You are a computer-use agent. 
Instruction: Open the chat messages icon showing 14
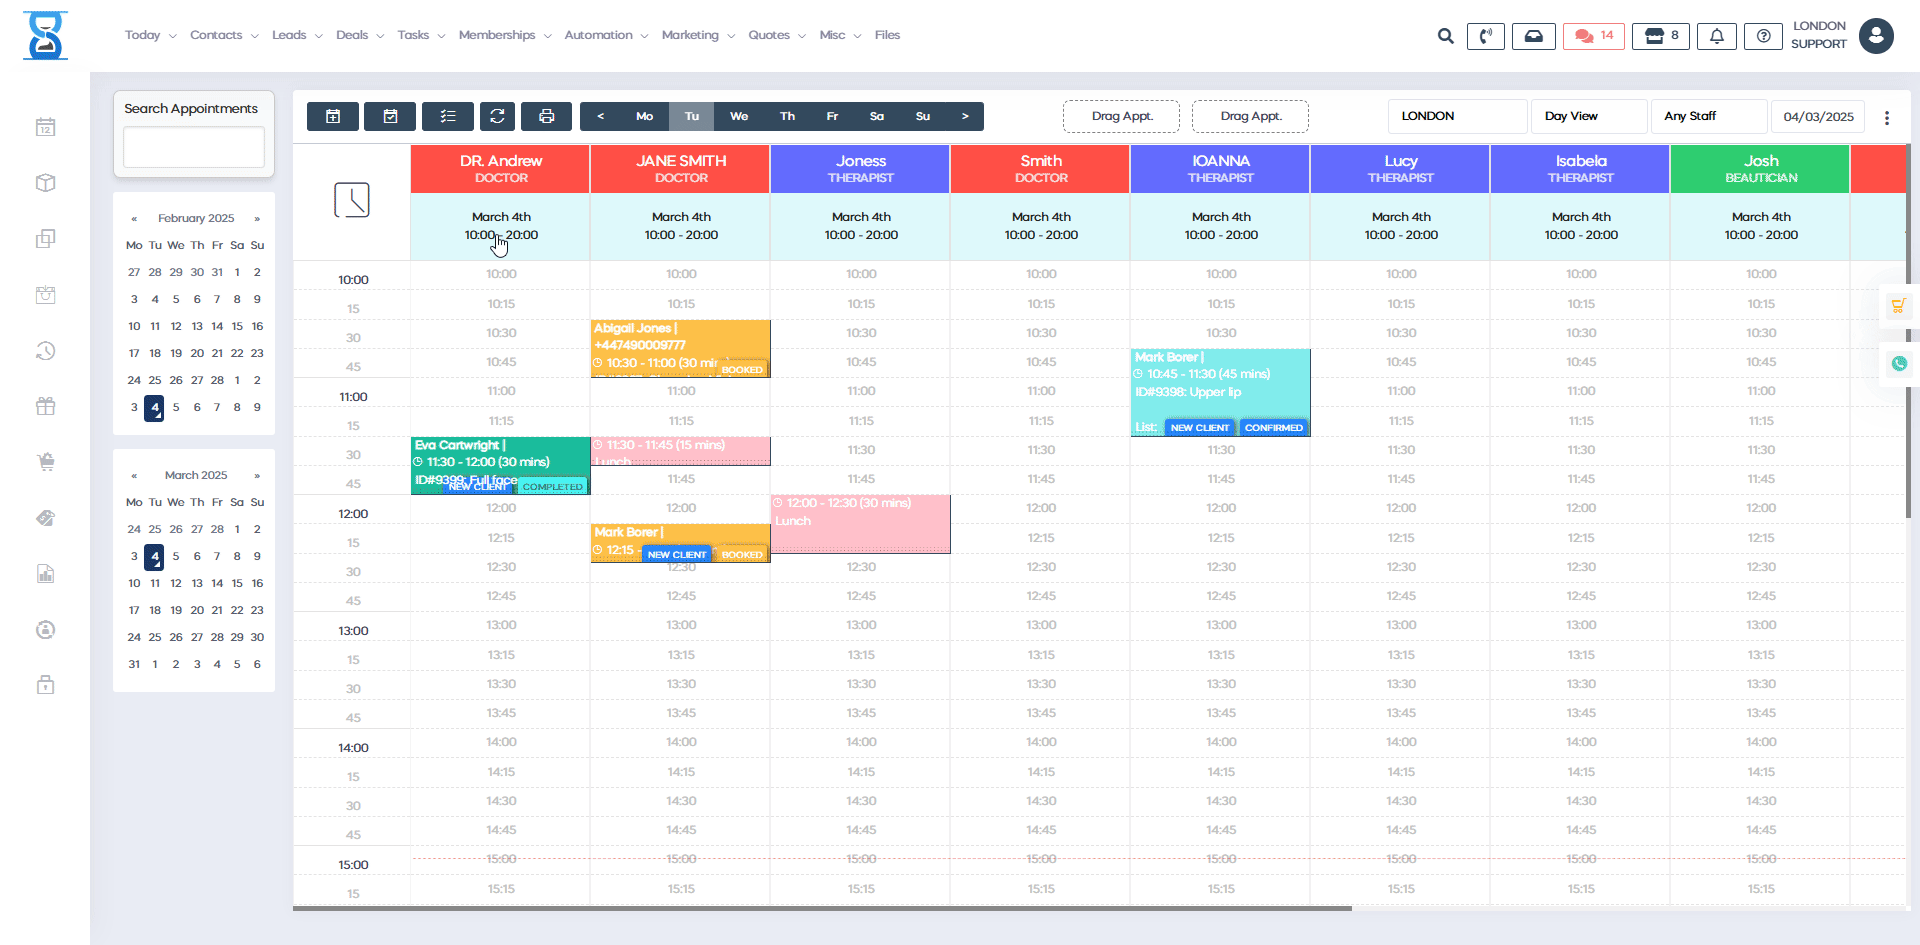point(1592,35)
